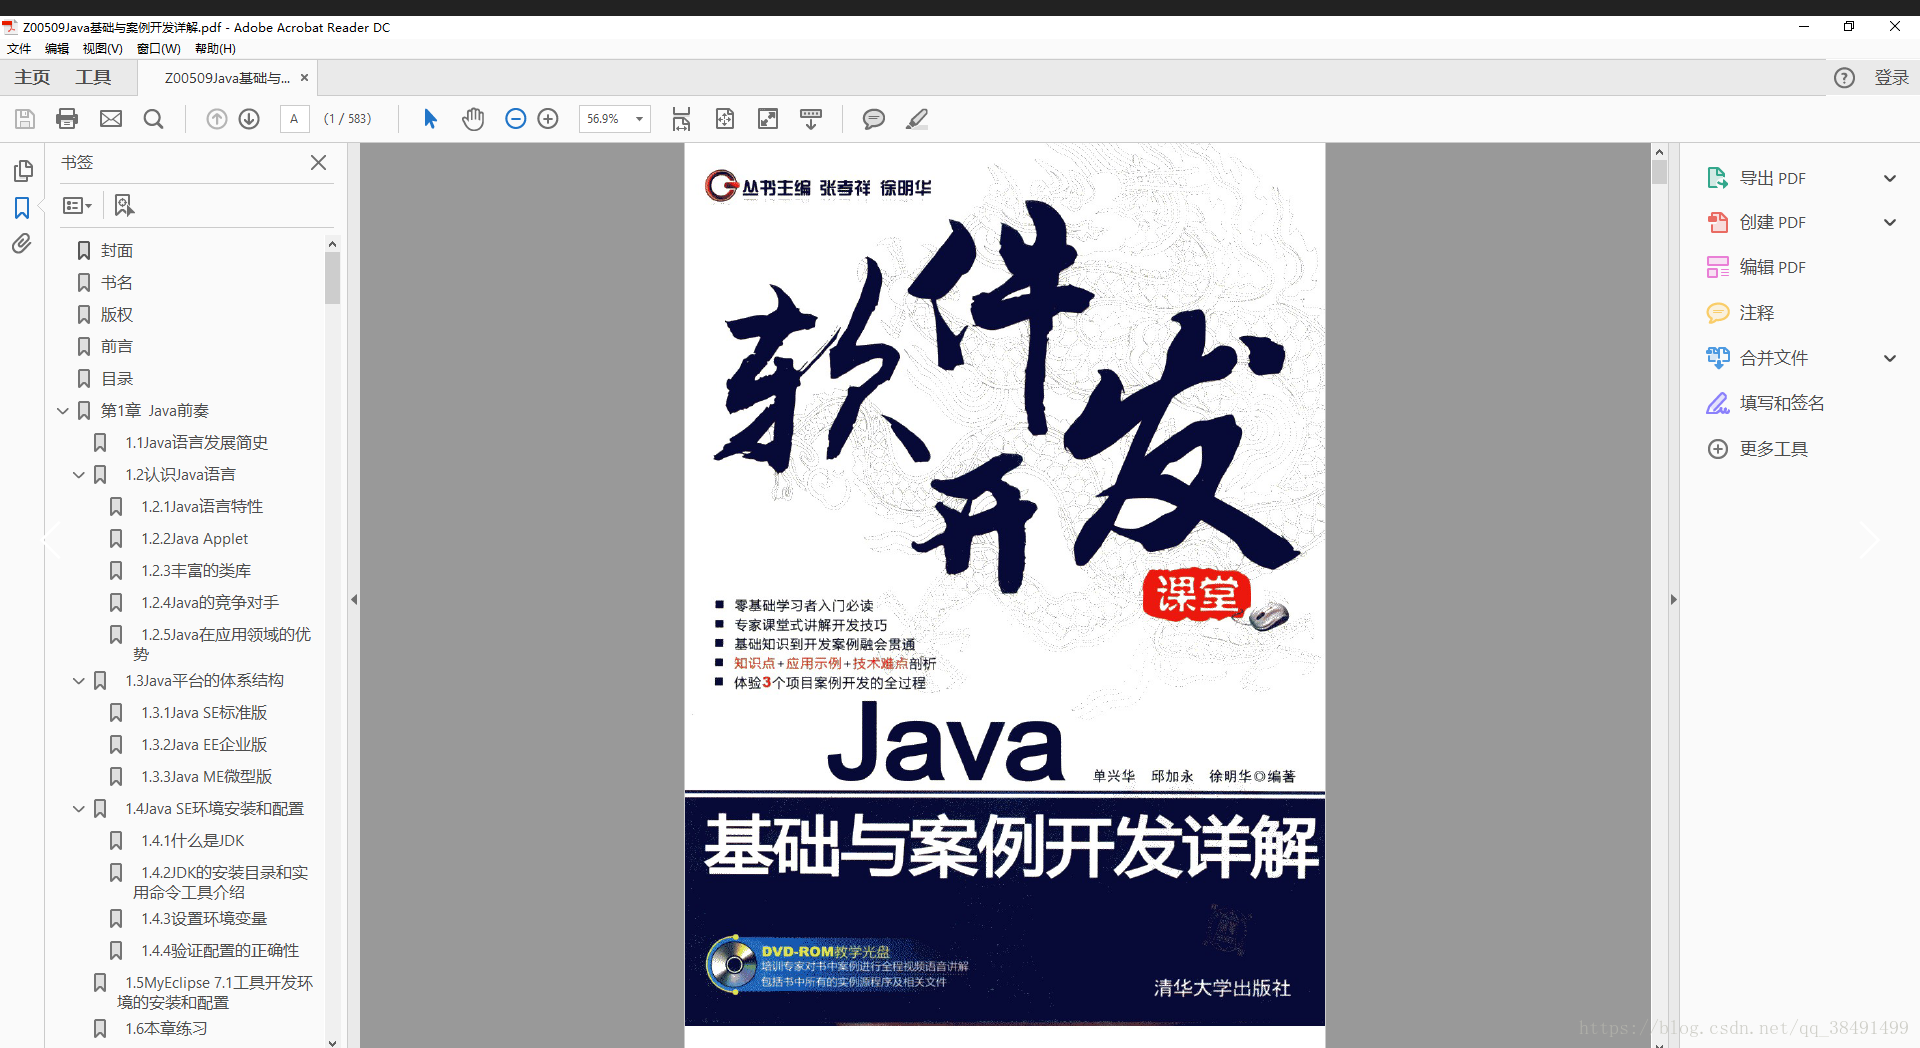
Task: Open bookmark 1.3.2Java EE企业版
Action: point(204,745)
